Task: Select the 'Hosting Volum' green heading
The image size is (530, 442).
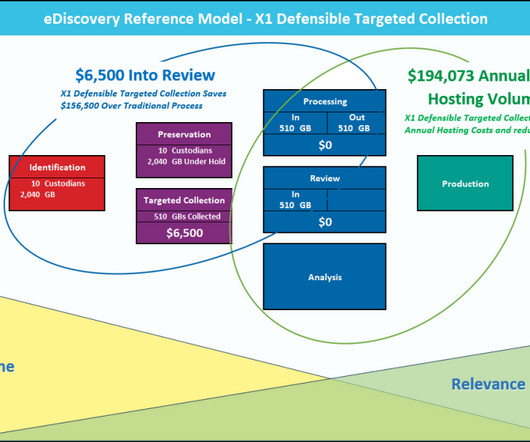Action: 479,99
